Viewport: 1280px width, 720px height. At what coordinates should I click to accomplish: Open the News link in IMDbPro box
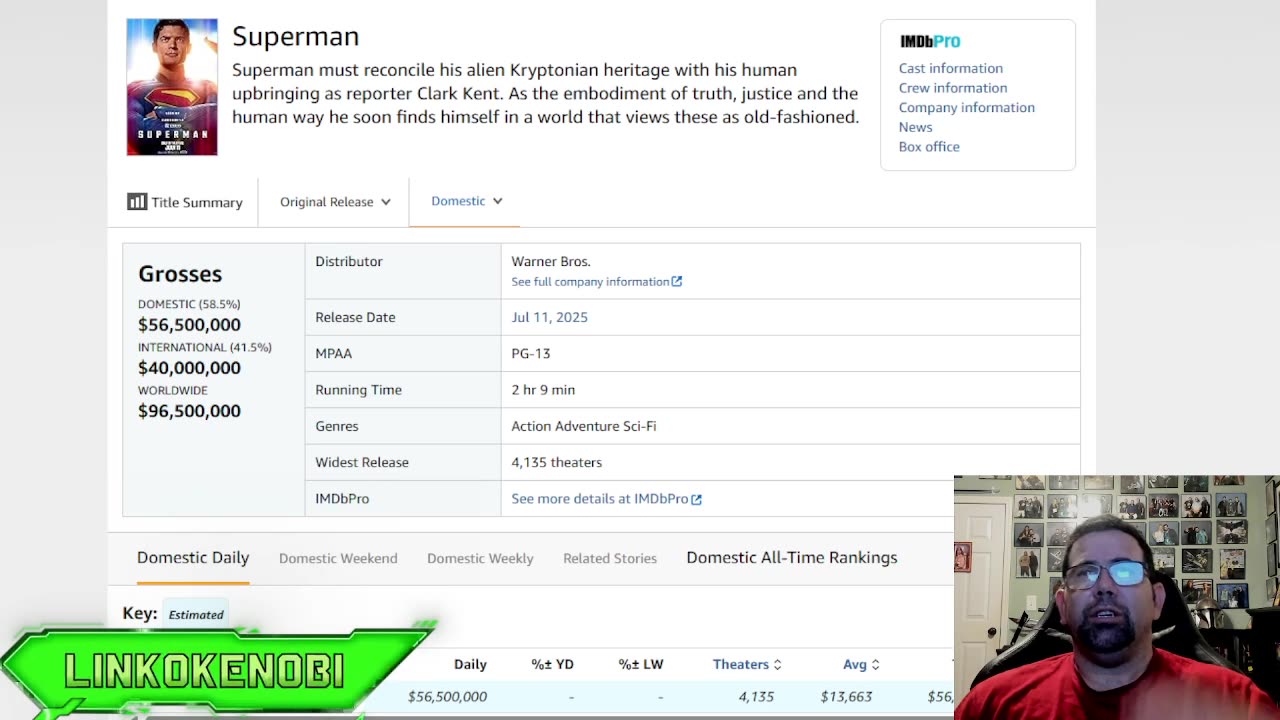tap(915, 127)
